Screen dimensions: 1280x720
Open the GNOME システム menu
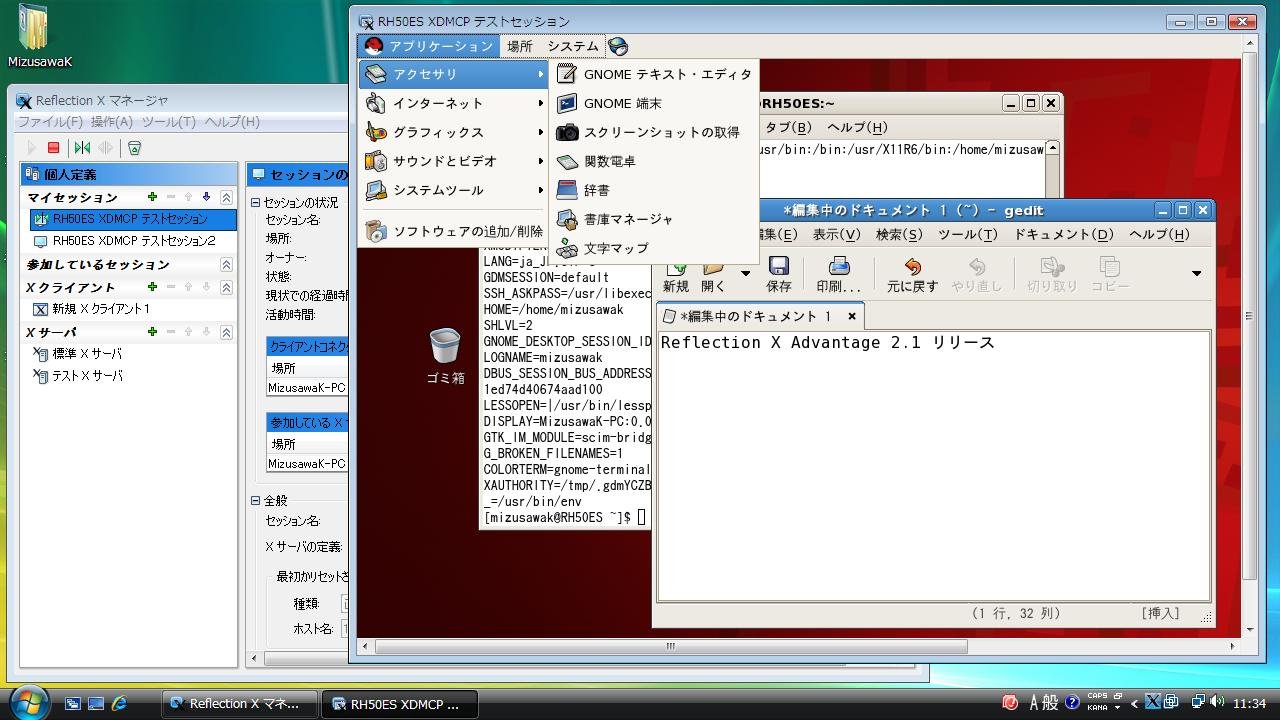[x=573, y=46]
